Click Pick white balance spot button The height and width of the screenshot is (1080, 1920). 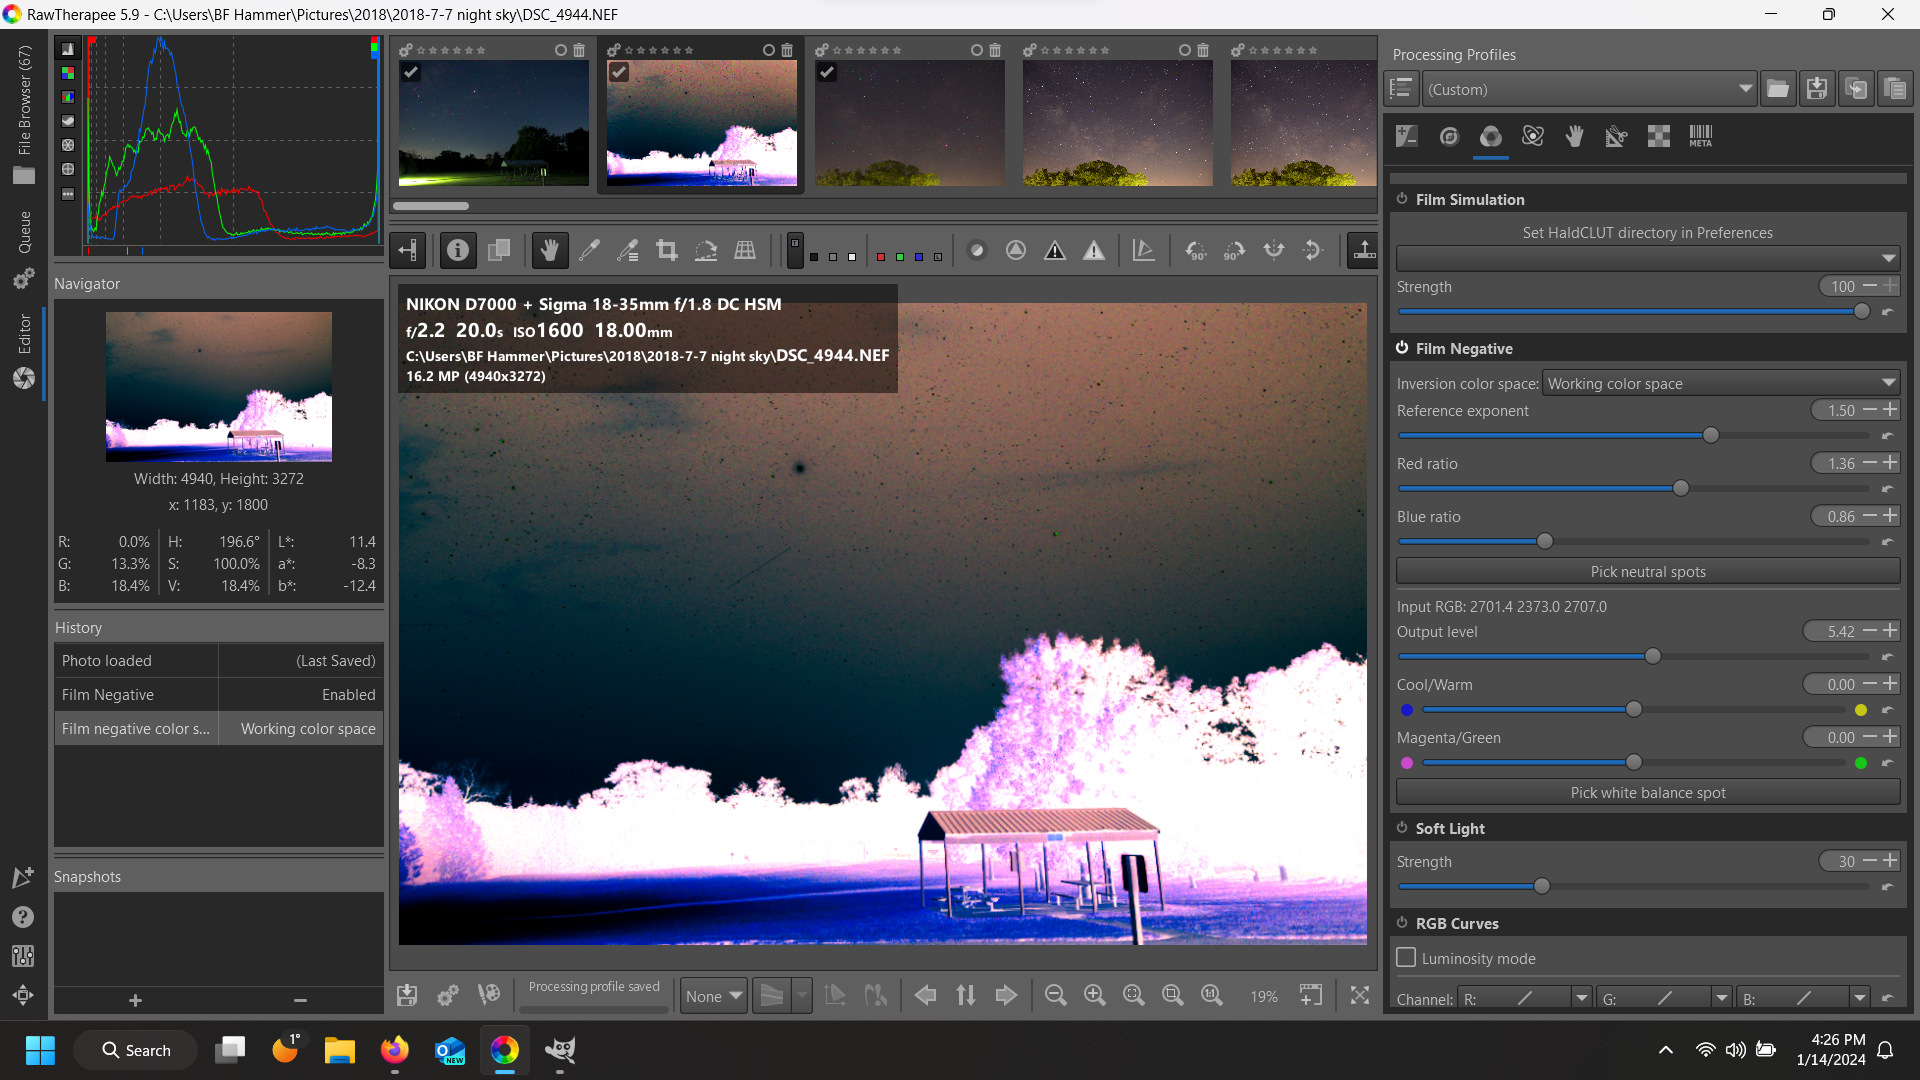coord(1647,792)
